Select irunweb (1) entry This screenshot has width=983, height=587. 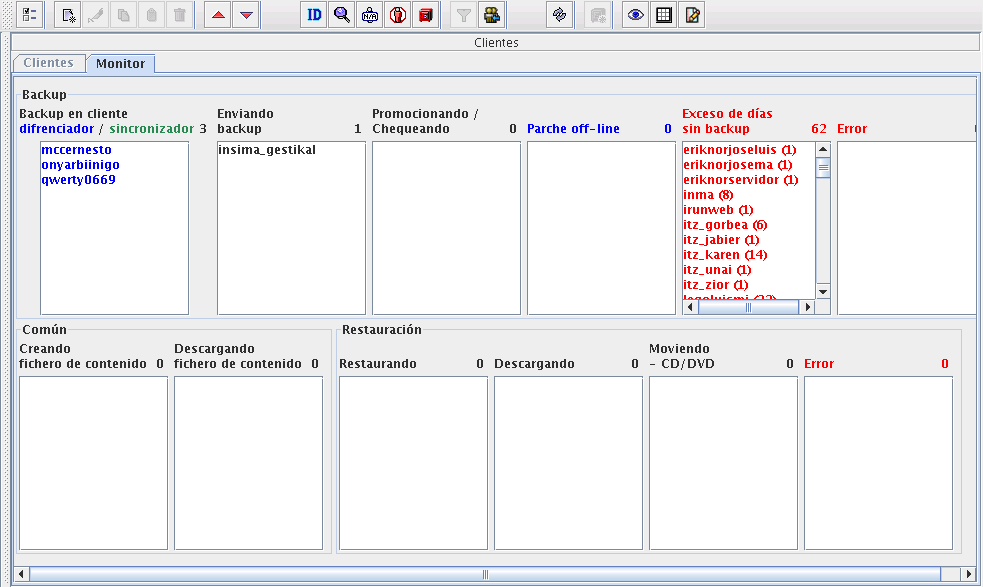[718, 210]
